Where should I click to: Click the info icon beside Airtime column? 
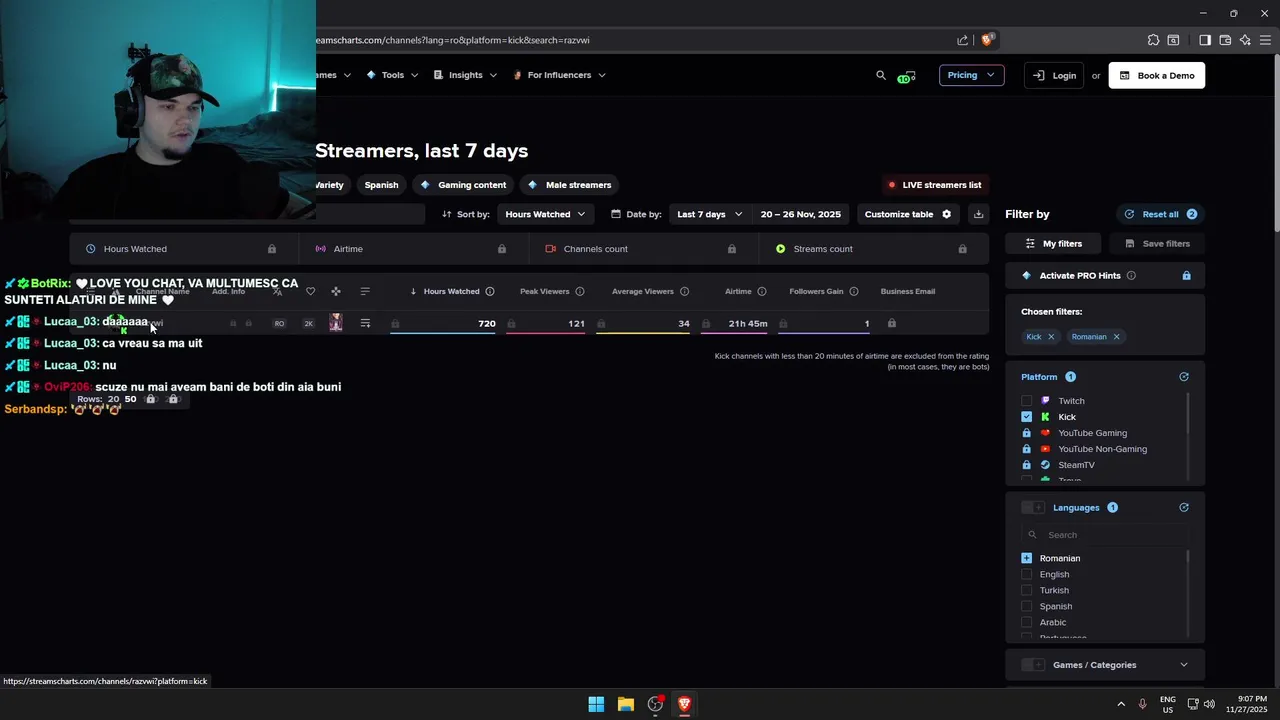click(762, 291)
